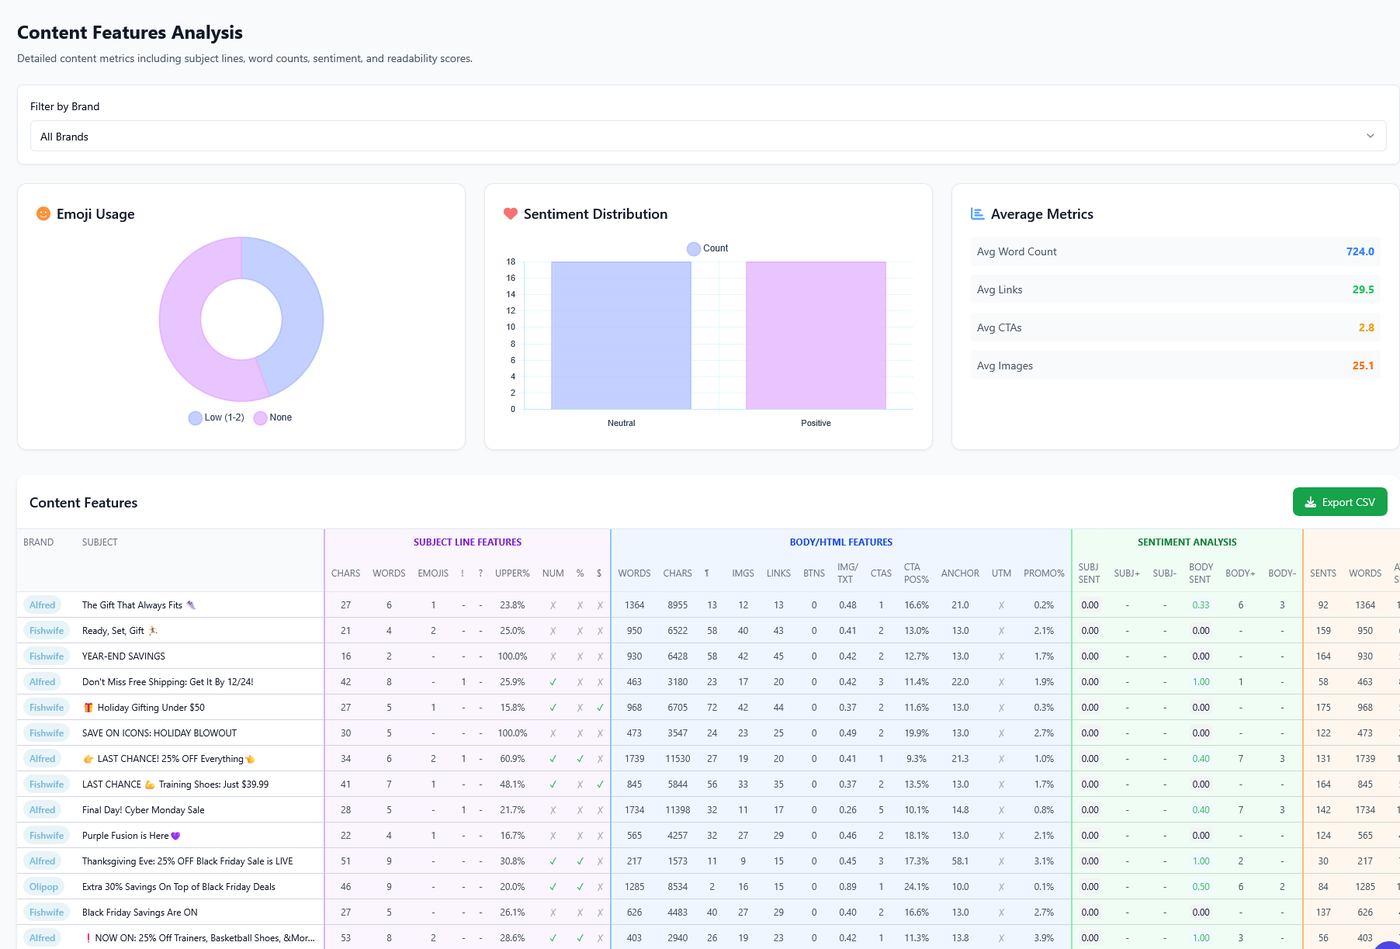Viewport: 1400px width, 949px height.
Task: Click the Neutral bar in sentiment chart
Action: click(621, 335)
